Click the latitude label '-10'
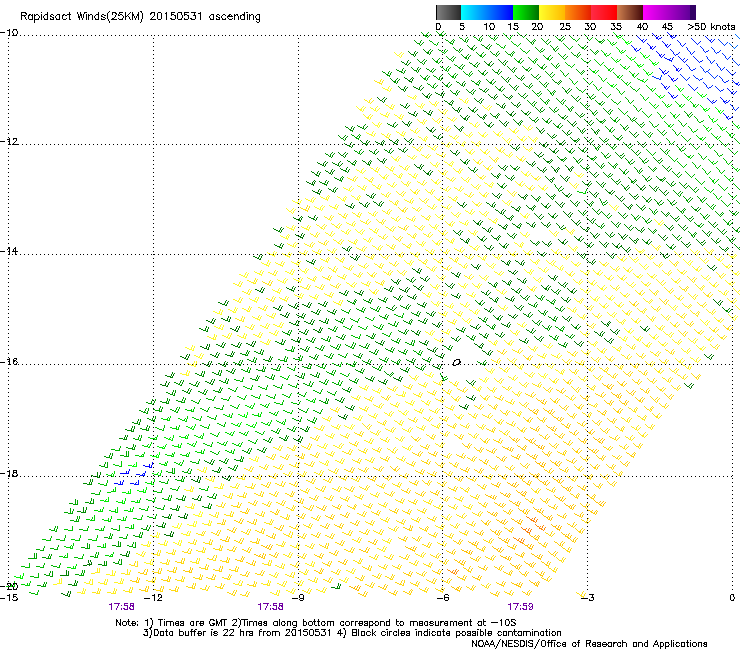Viewport: 740px width, 650px height. coord(9,32)
